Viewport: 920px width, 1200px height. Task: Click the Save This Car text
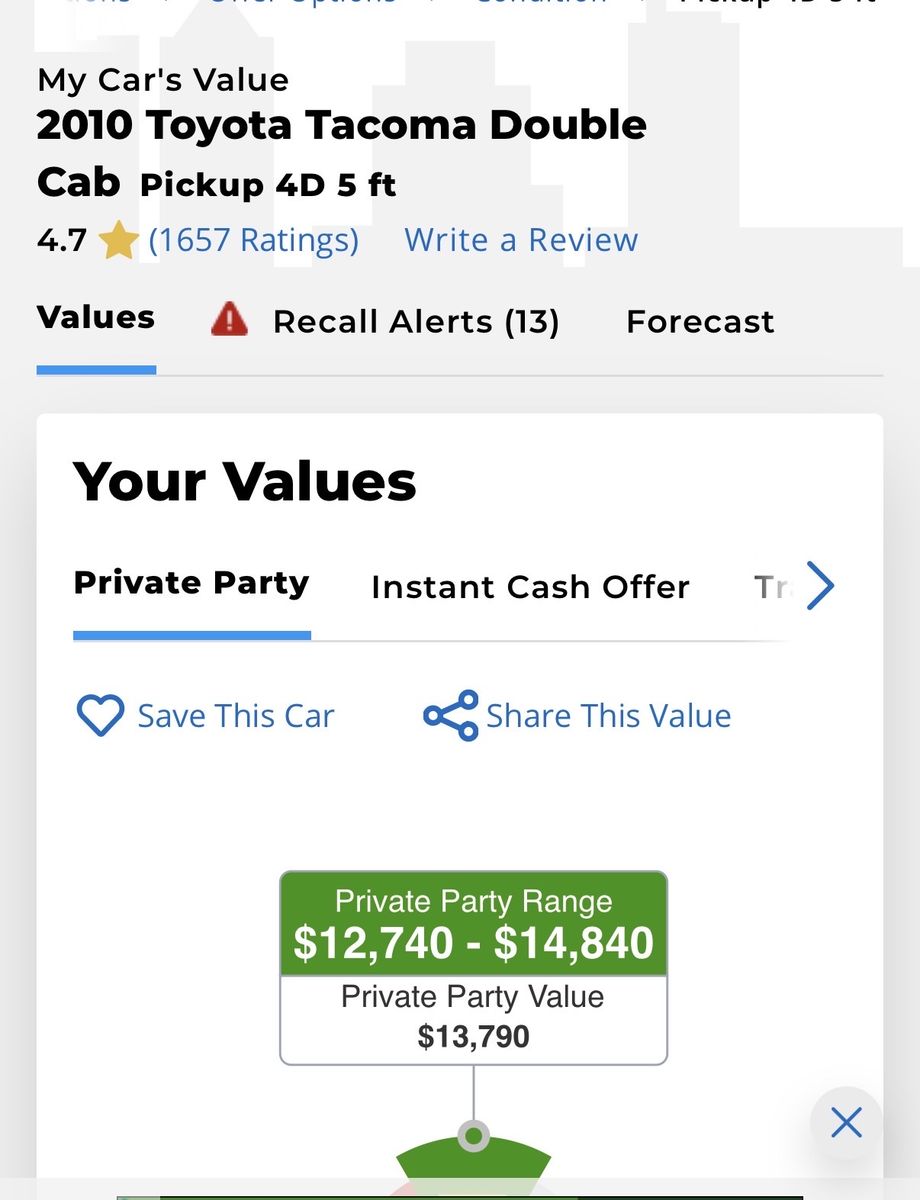tap(235, 716)
